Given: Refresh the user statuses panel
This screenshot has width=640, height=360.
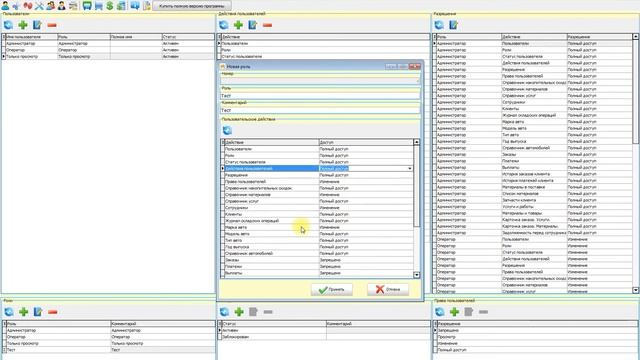Looking at the screenshot, I should [x=224, y=312].
